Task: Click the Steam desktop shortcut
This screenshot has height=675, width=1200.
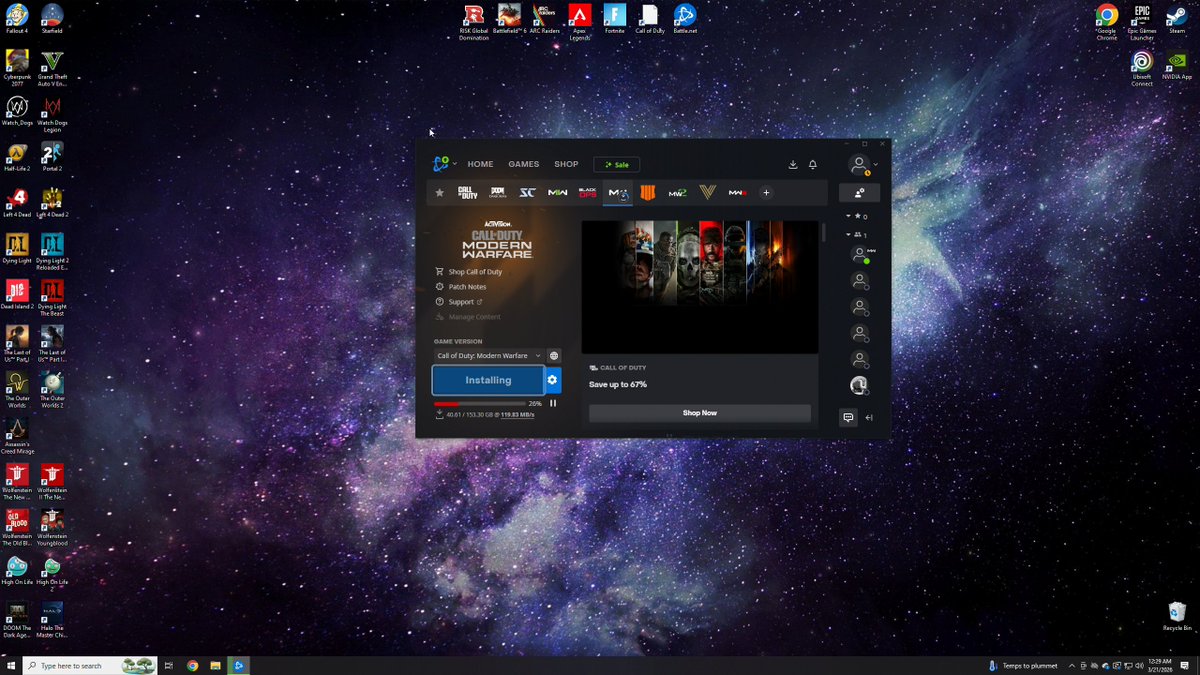Action: click(1177, 19)
